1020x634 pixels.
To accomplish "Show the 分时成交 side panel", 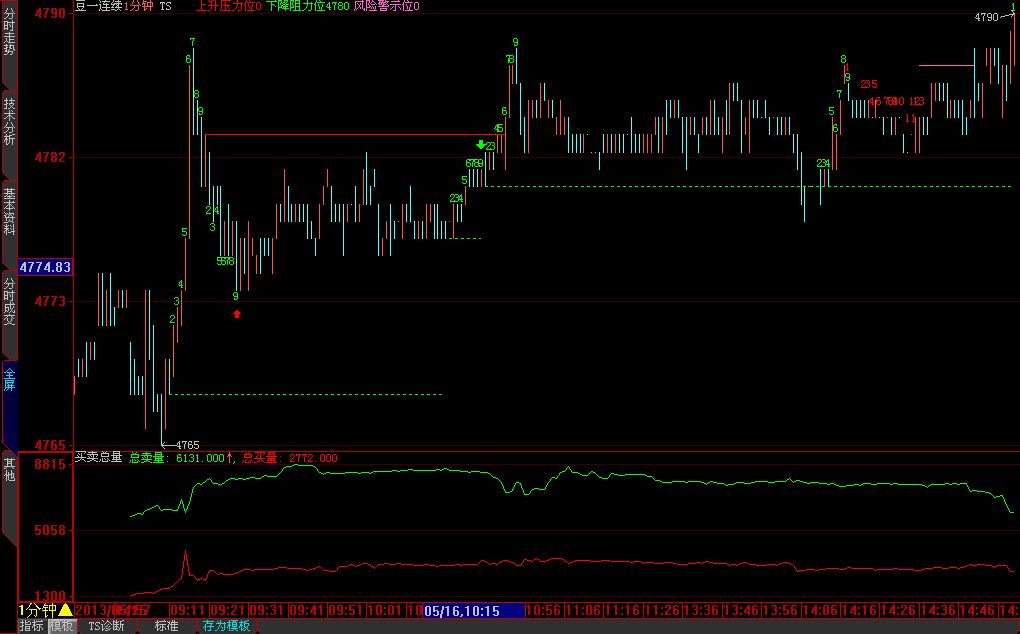I will pyautogui.click(x=9, y=303).
